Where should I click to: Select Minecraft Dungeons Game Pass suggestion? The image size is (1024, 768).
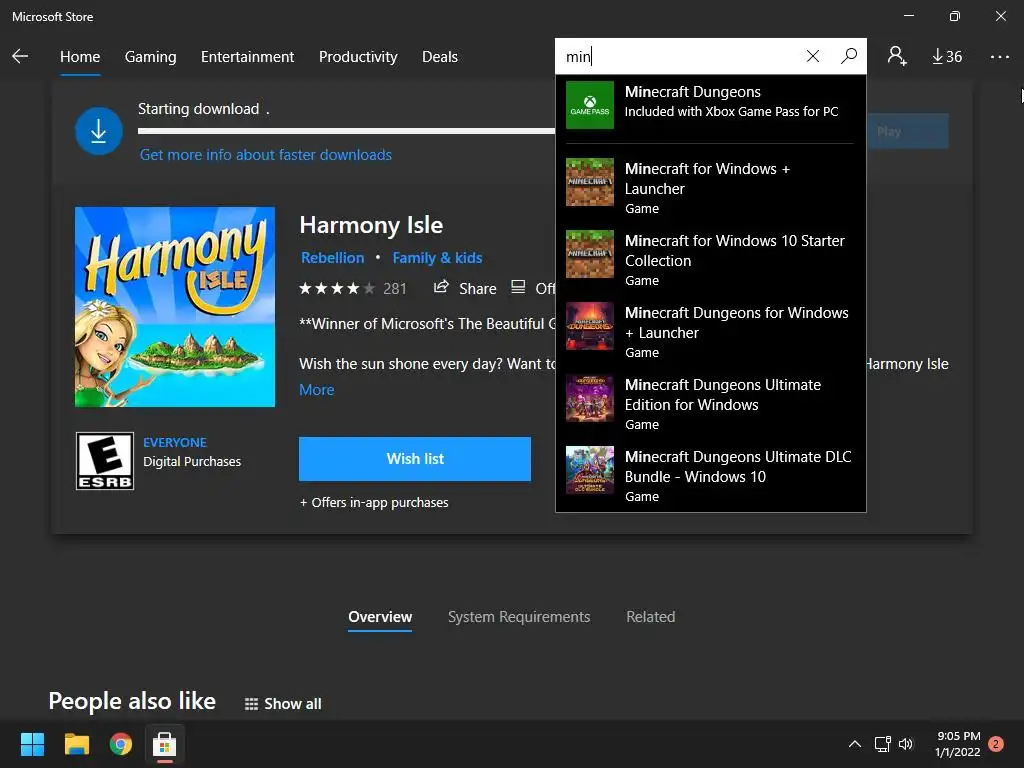(x=711, y=104)
